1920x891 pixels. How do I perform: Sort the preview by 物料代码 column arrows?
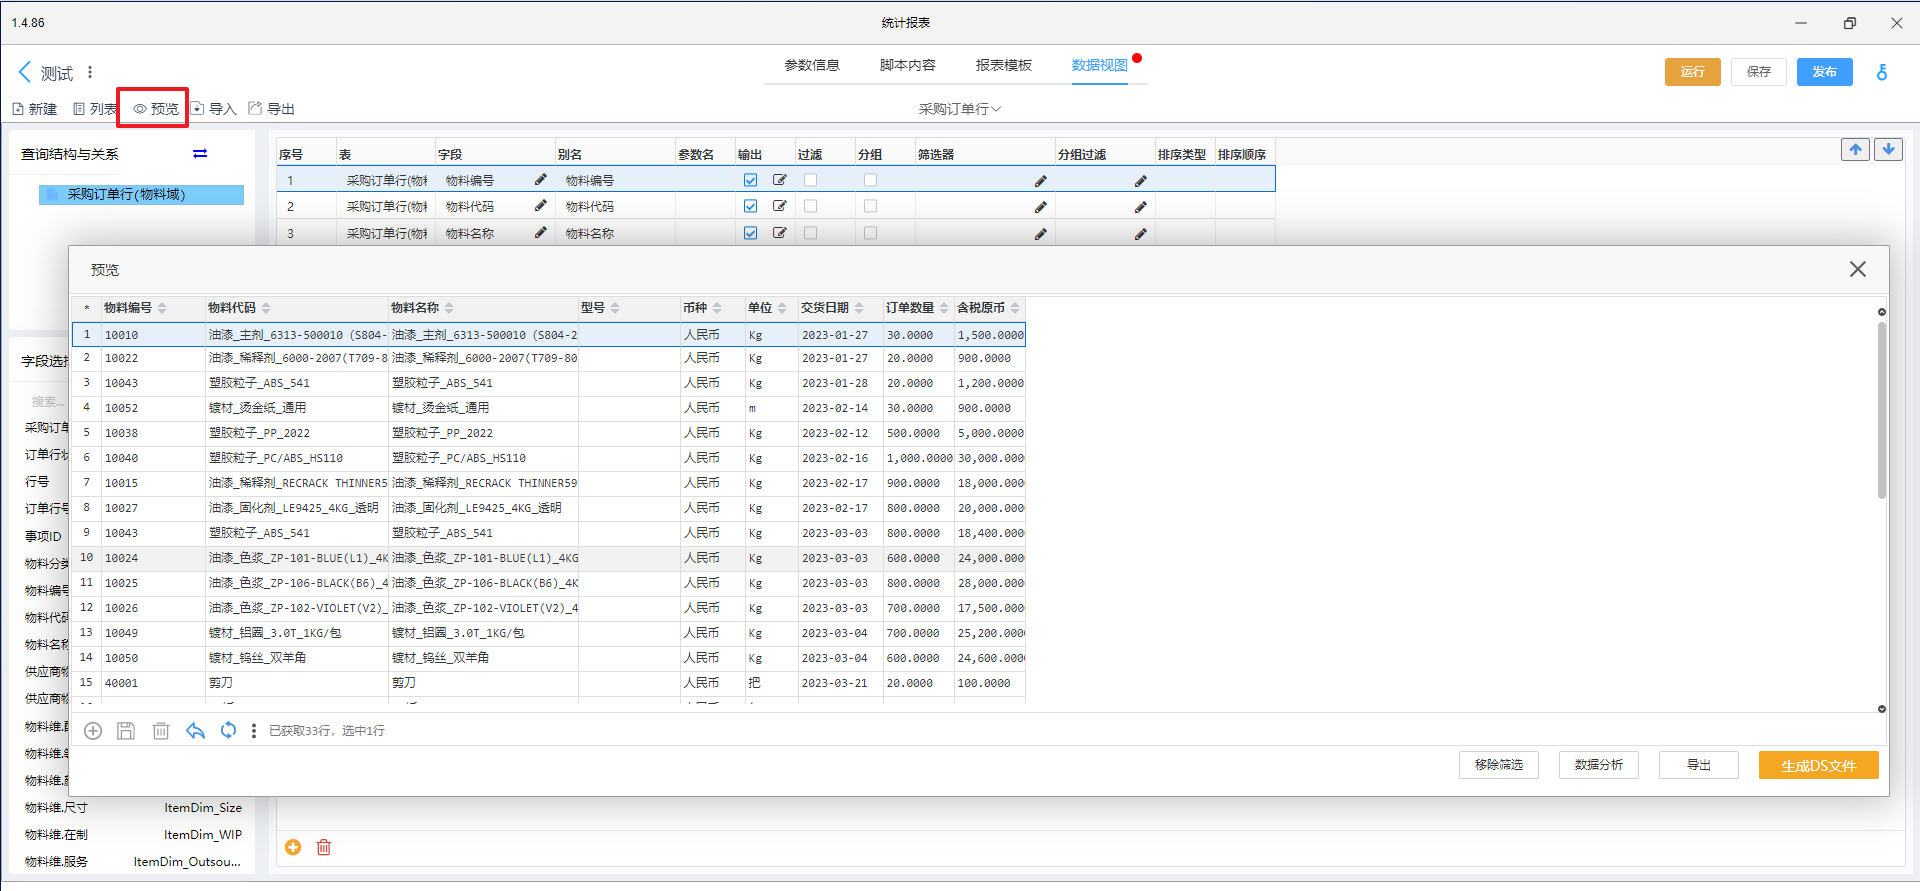266,308
